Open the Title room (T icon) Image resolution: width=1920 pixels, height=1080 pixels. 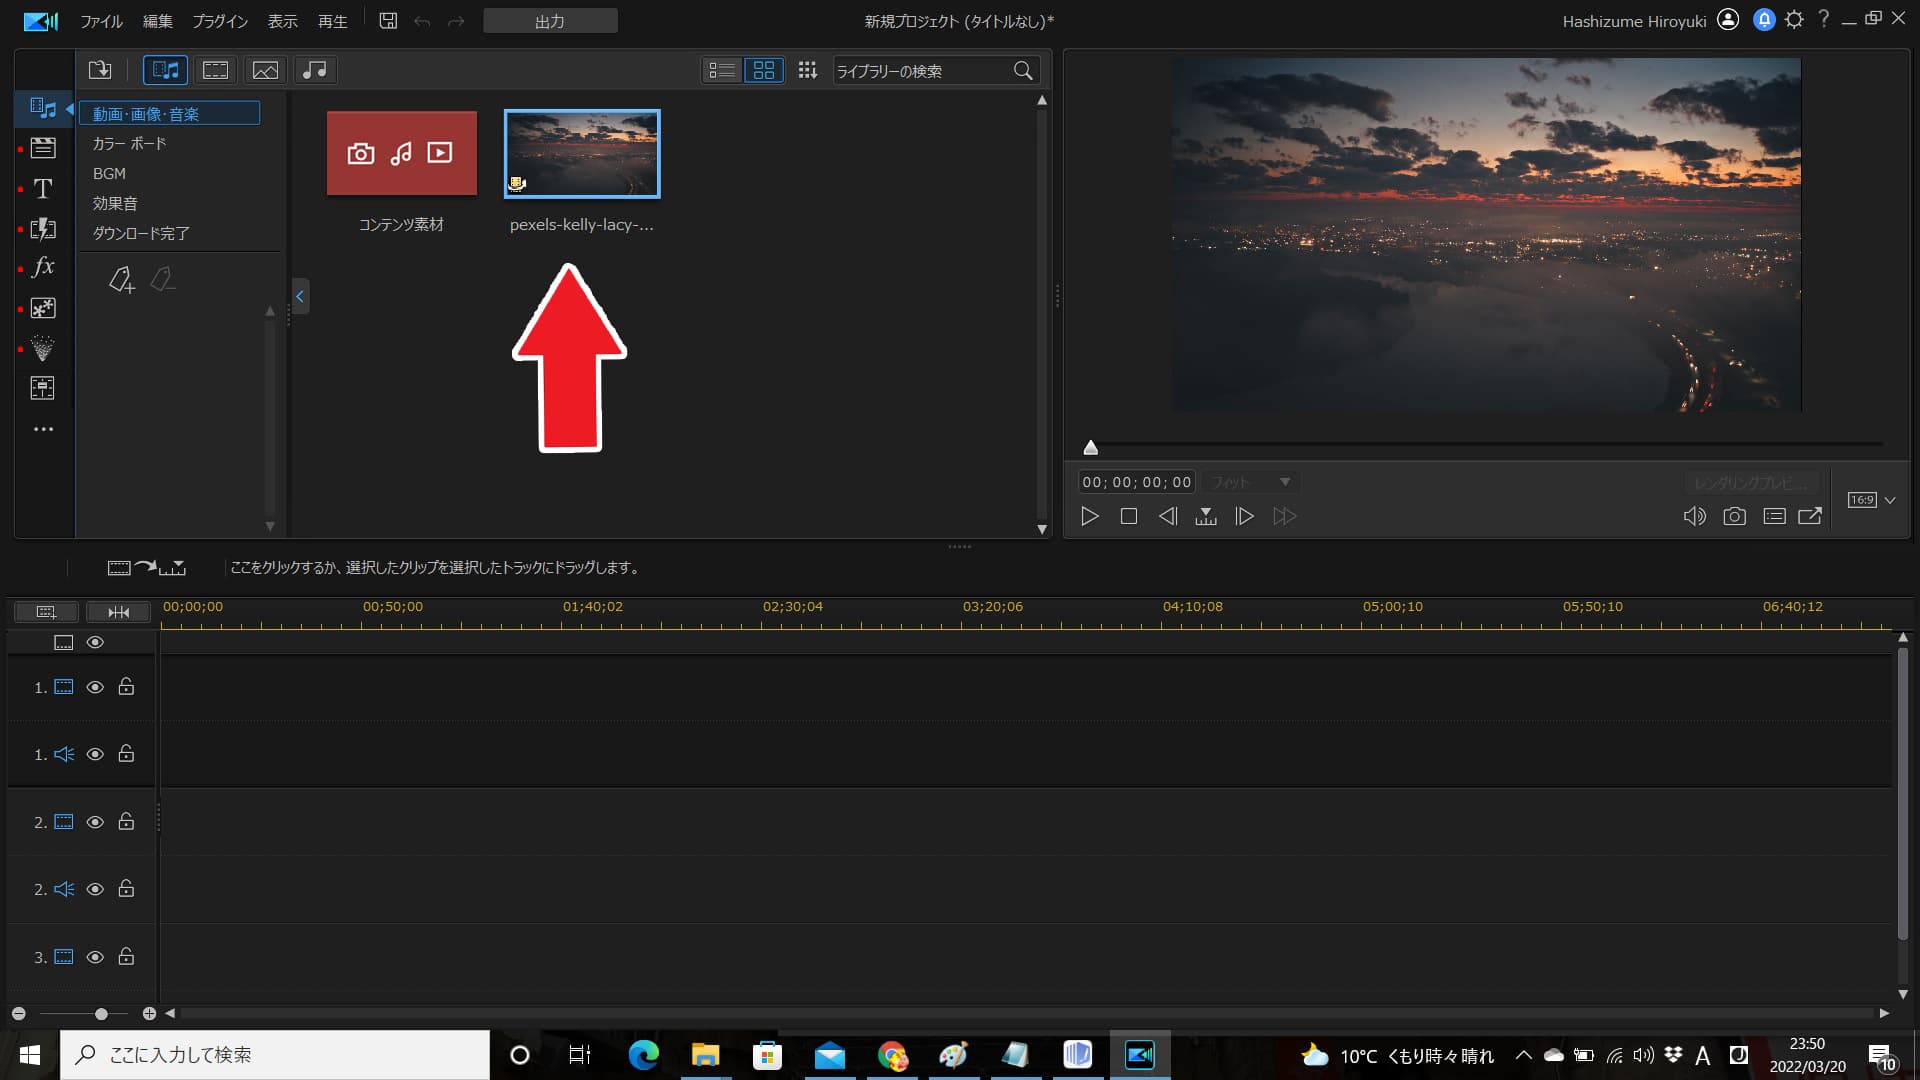tap(42, 189)
